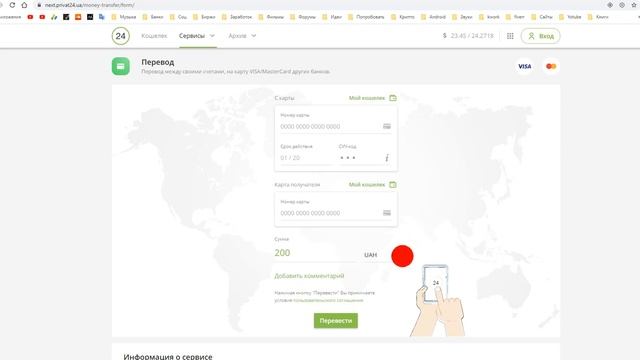The height and width of the screenshot is (360, 640).
Task: Open the Книги bookmark folder
Action: (598, 17)
